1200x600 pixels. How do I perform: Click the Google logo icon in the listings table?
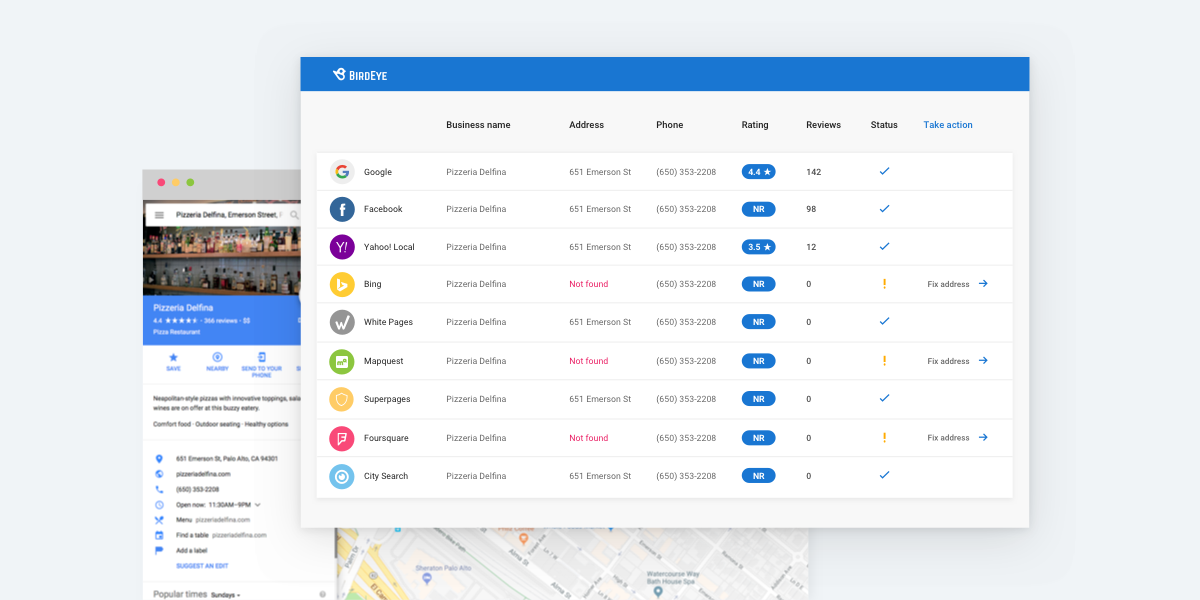342,172
